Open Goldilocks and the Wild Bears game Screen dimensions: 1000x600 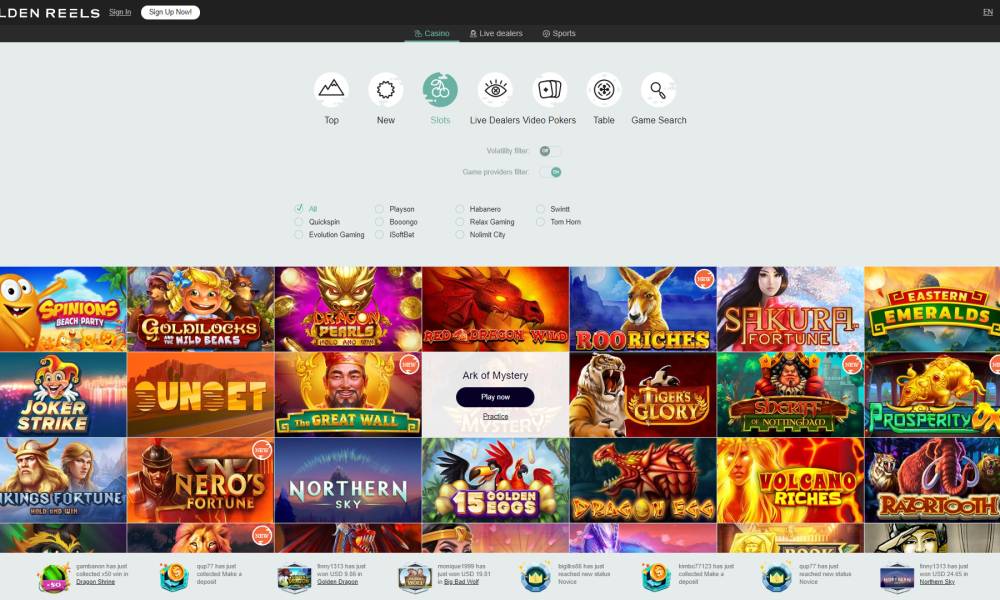pos(201,309)
